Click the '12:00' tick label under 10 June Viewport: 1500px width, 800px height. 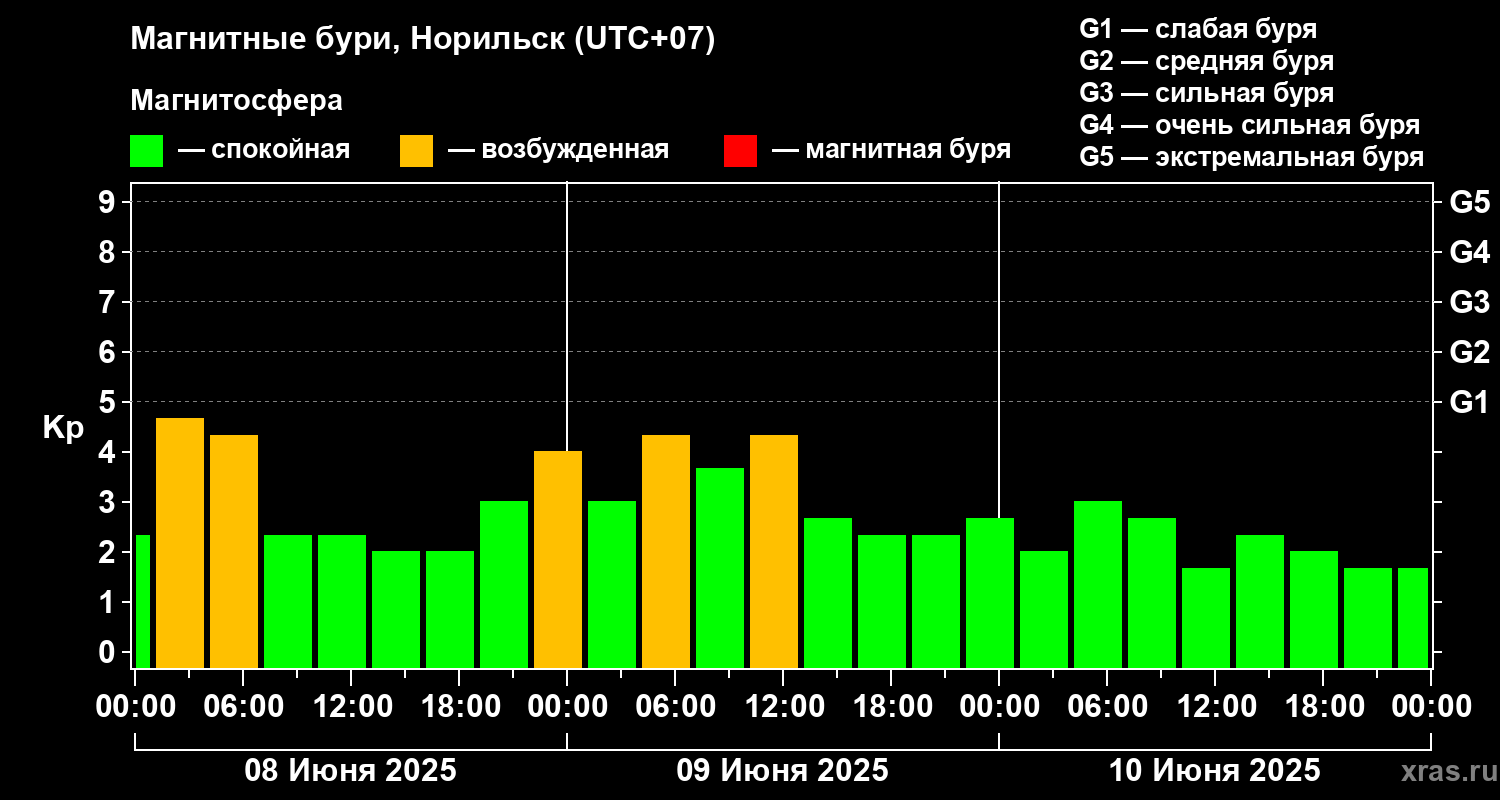(x=1215, y=707)
